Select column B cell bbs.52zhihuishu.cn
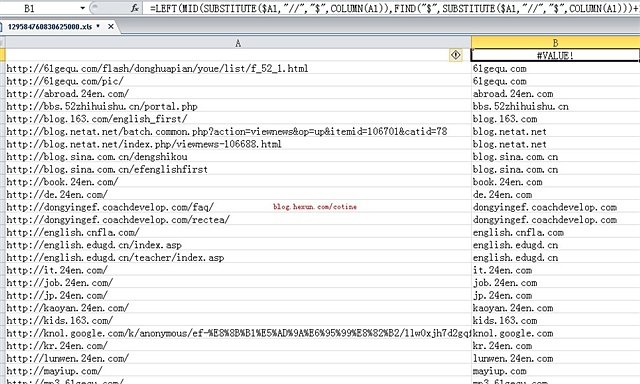Screen dimensions: 640x384 pyautogui.click(x=556, y=106)
